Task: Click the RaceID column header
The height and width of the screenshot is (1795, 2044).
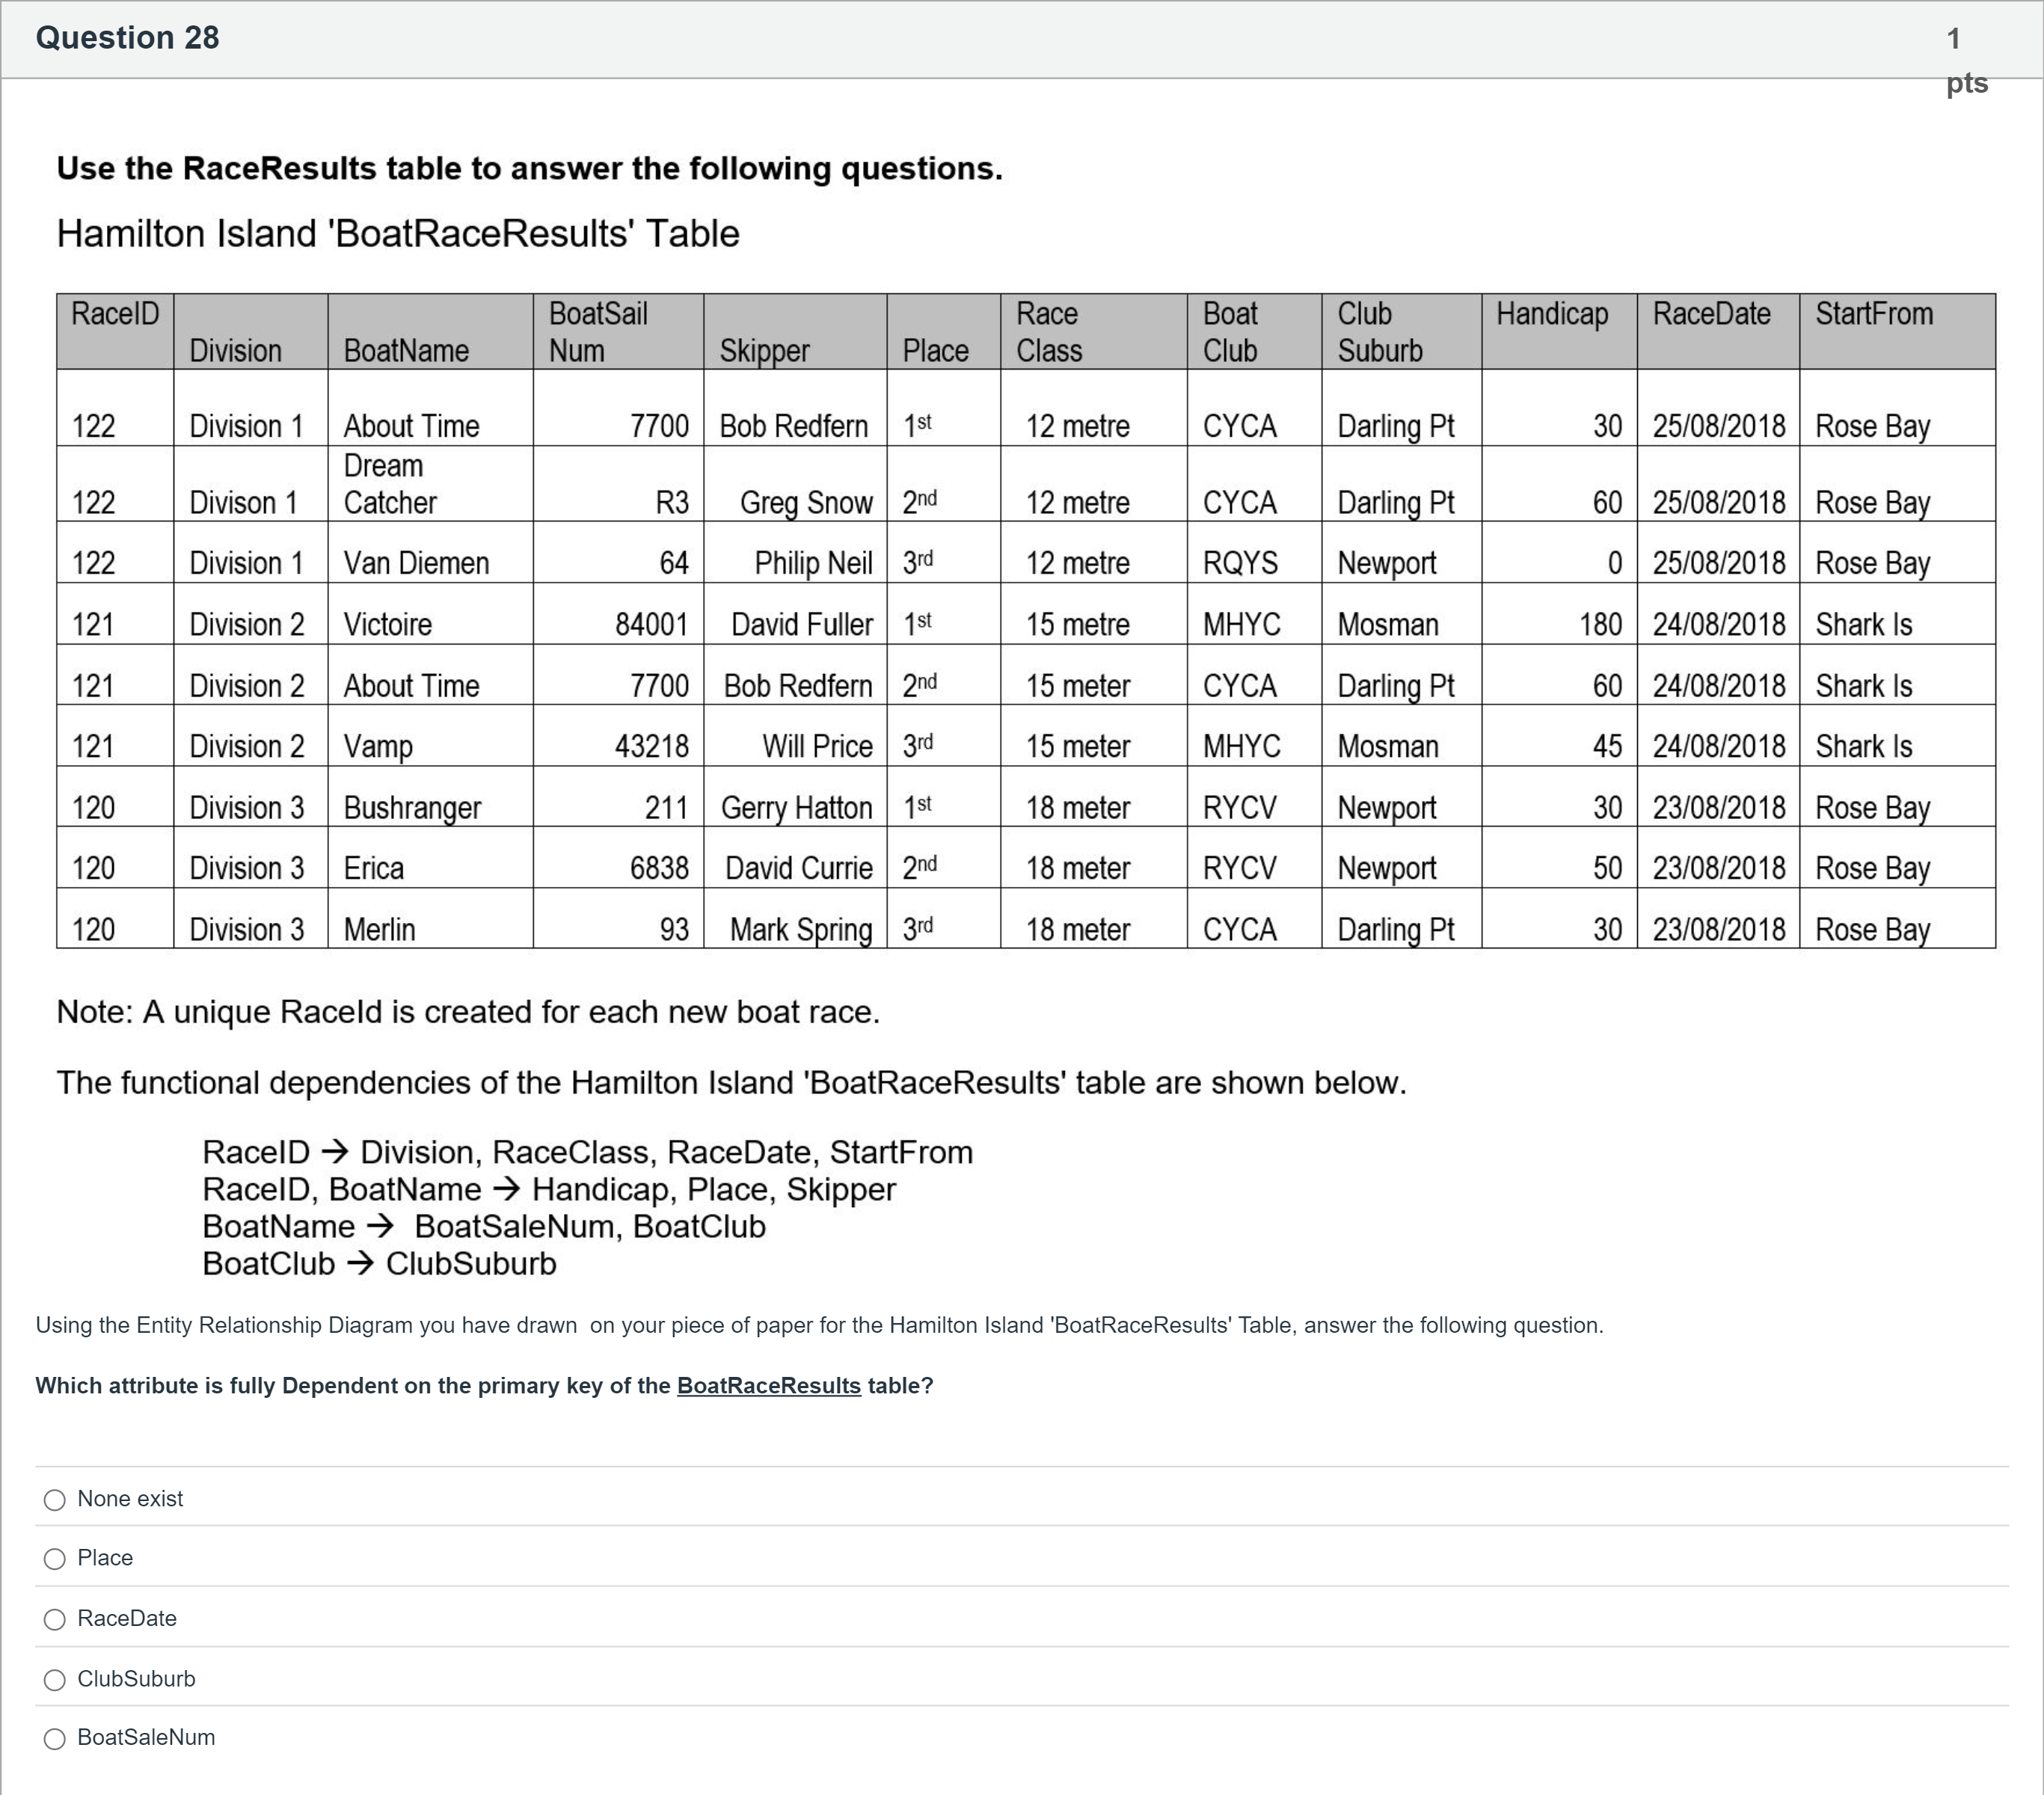Action: (115, 314)
